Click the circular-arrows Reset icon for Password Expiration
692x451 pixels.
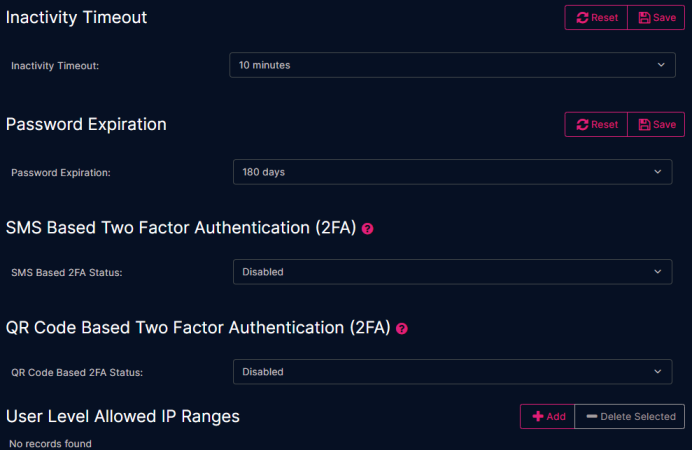click(582, 124)
